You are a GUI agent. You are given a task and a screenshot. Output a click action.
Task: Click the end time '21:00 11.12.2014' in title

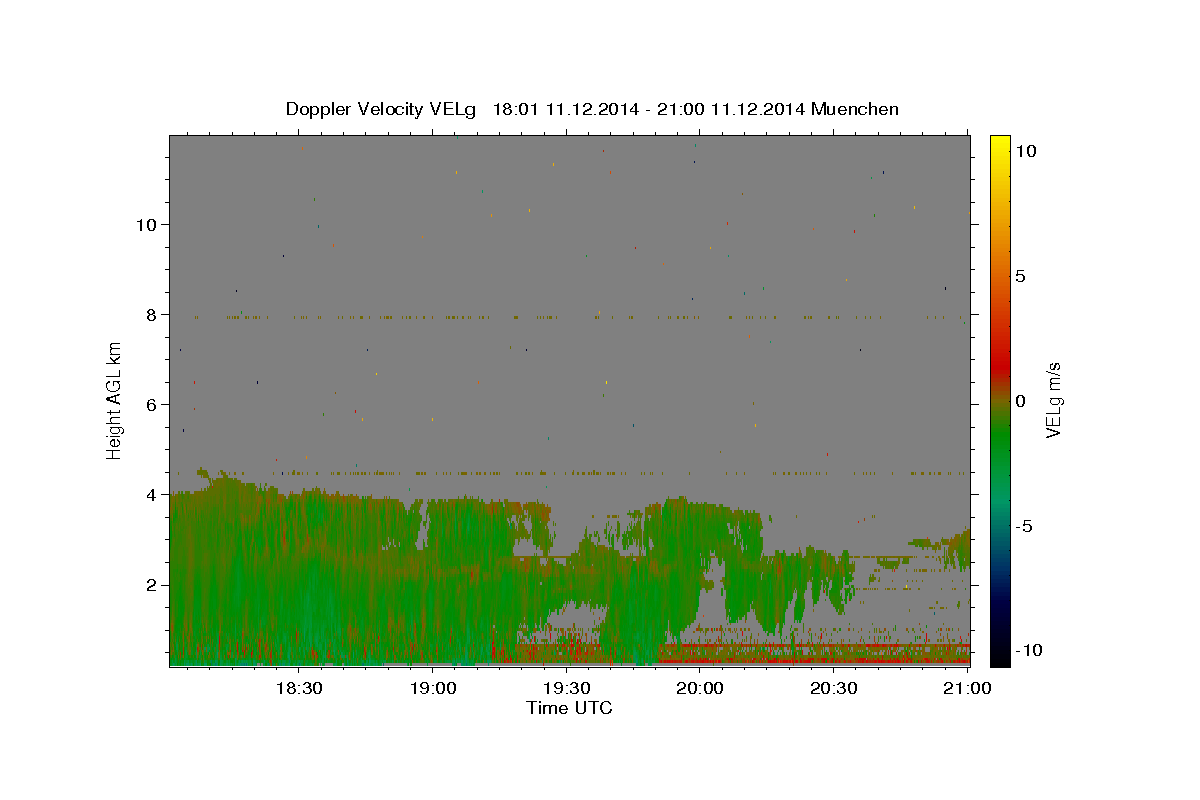coord(731,109)
